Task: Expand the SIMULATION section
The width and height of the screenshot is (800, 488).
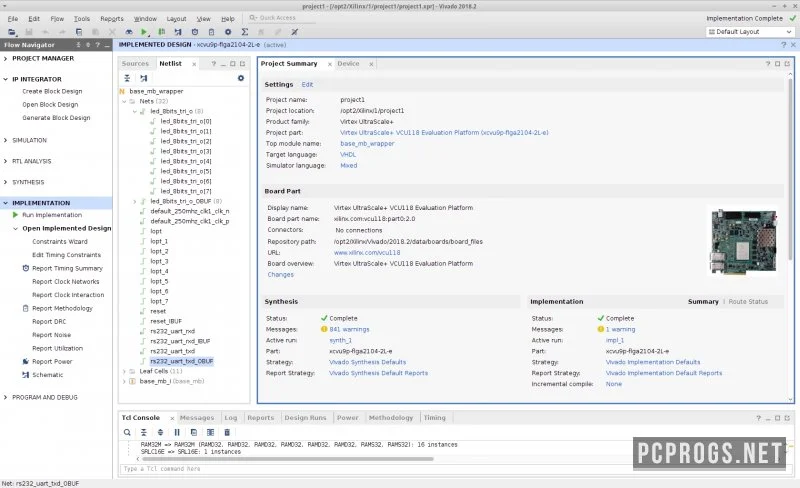Action: 6,140
